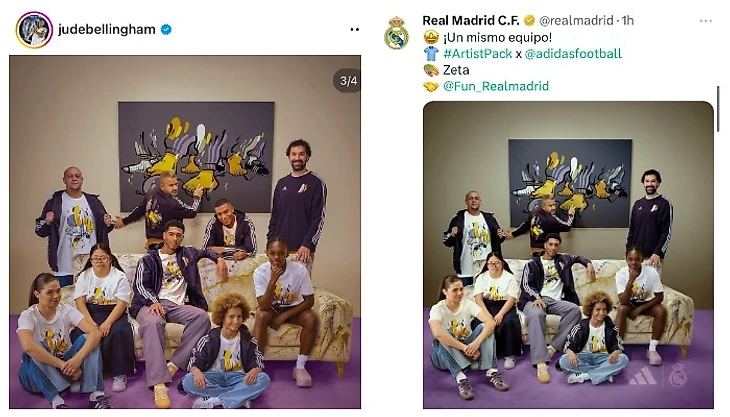Click the Real Madrid C.F. account name
The width and height of the screenshot is (730, 417).
pyautogui.click(x=471, y=20)
